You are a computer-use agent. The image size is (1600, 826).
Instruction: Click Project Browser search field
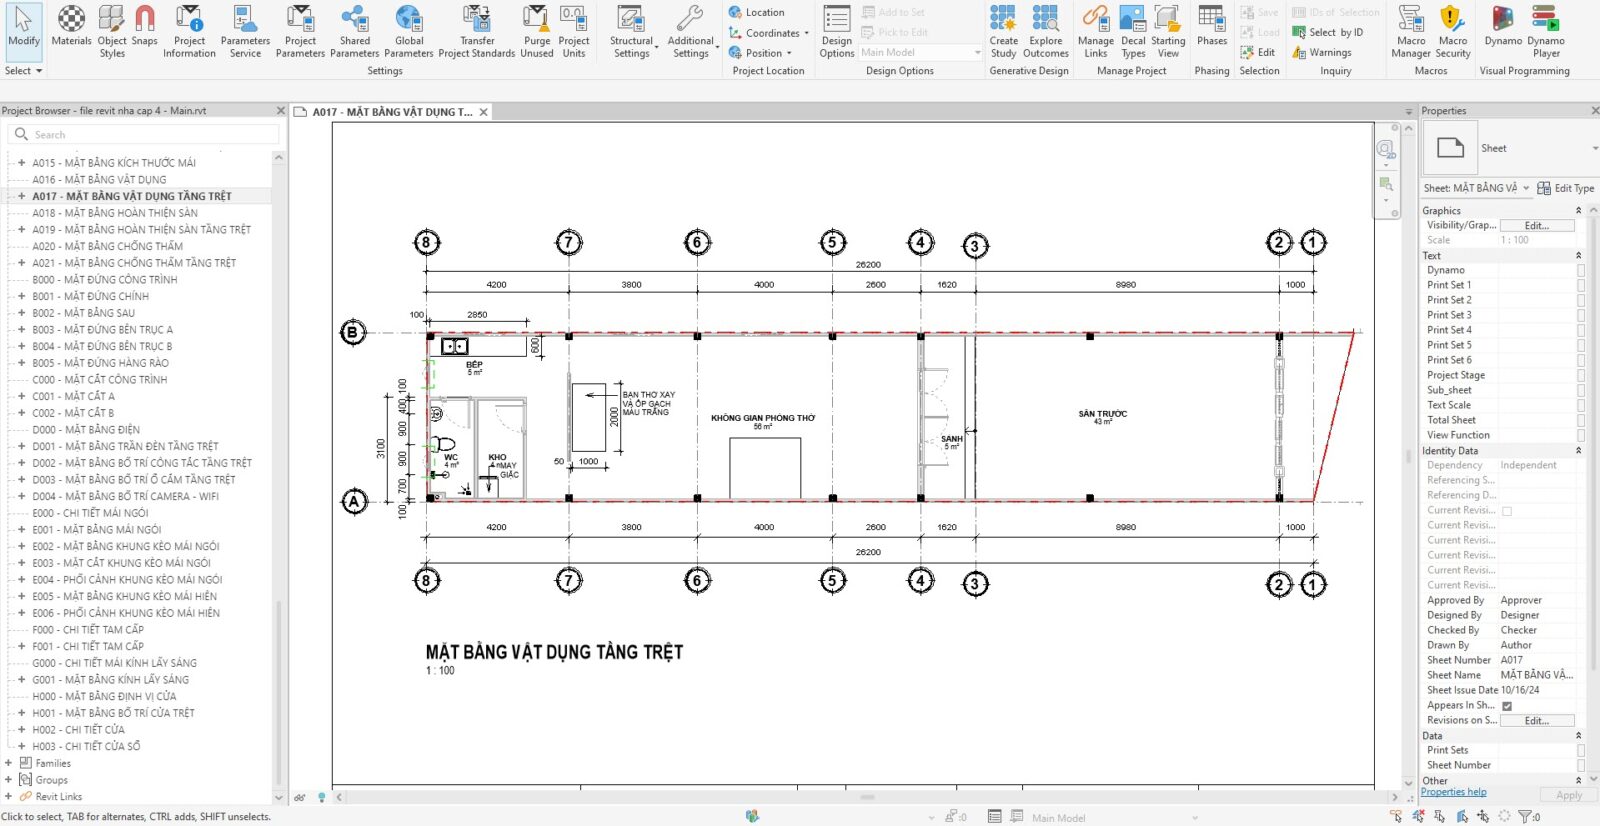[143, 134]
